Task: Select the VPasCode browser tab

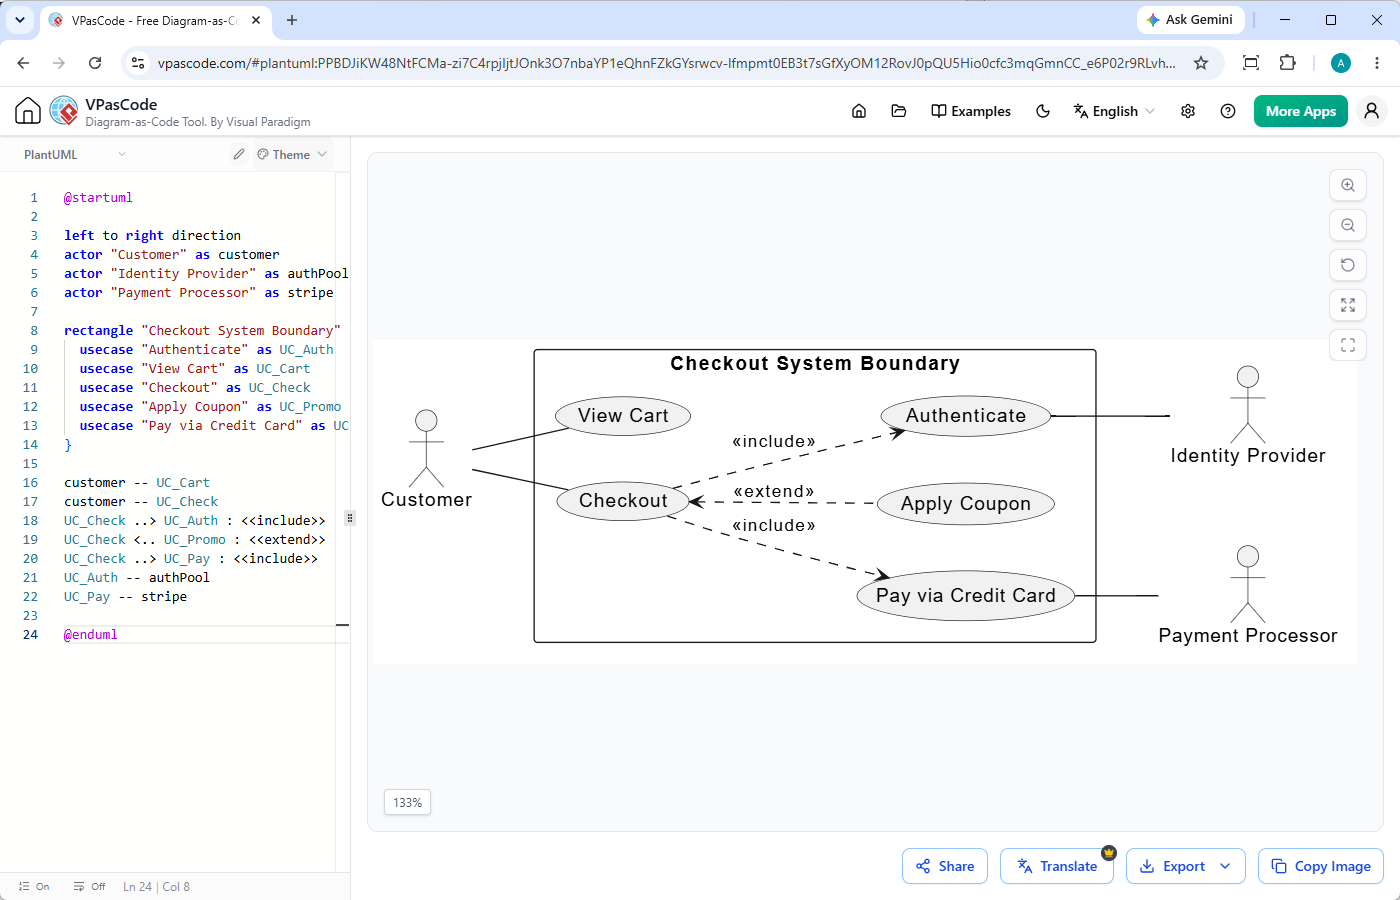Action: tap(155, 20)
